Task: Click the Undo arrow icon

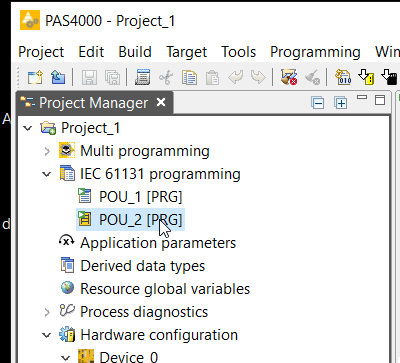Action: click(x=235, y=77)
